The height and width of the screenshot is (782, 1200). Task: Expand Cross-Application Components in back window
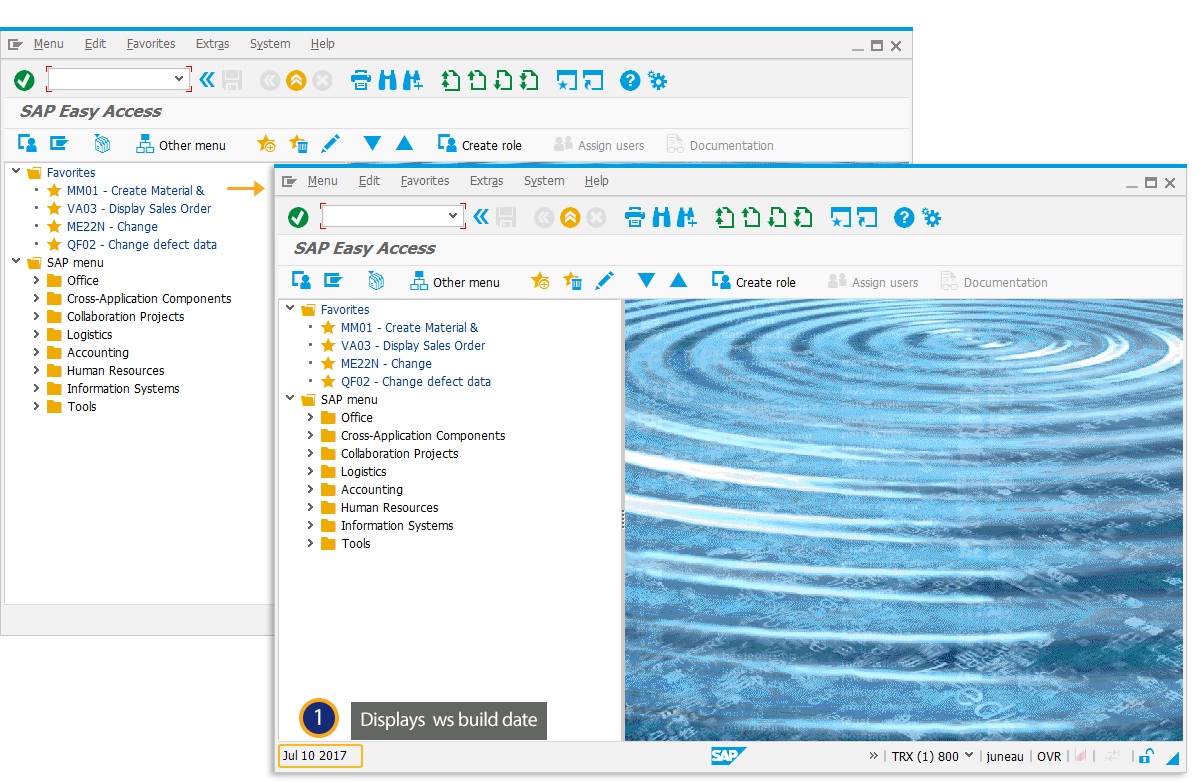click(x=37, y=298)
